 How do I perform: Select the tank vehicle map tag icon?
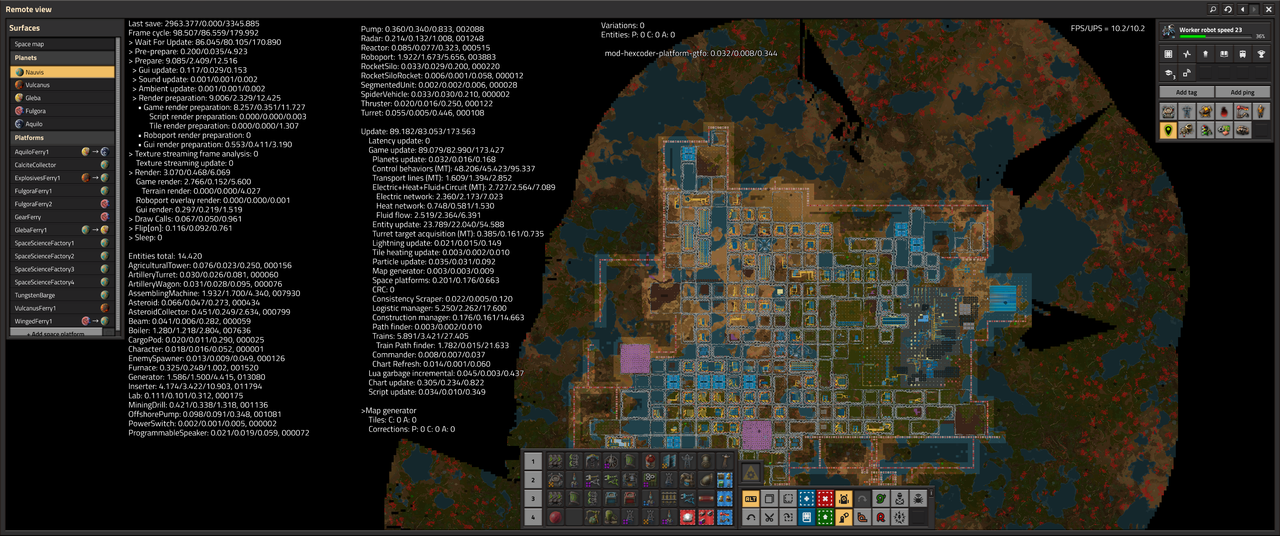(1242, 130)
